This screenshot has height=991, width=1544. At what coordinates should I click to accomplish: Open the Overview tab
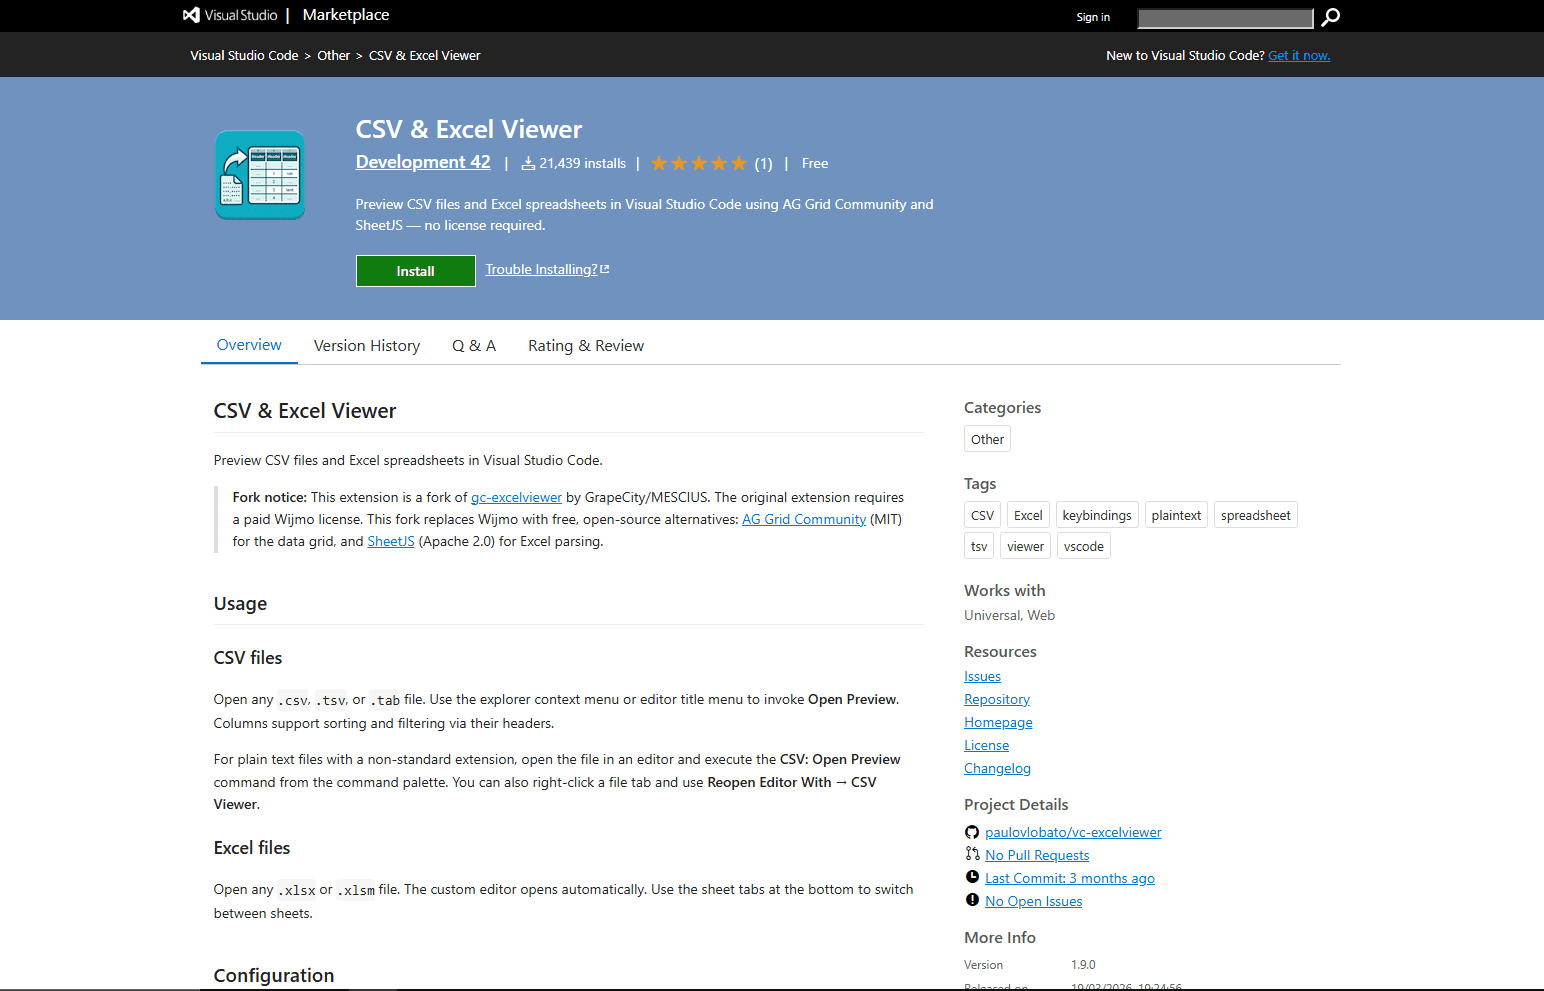pyautogui.click(x=249, y=345)
